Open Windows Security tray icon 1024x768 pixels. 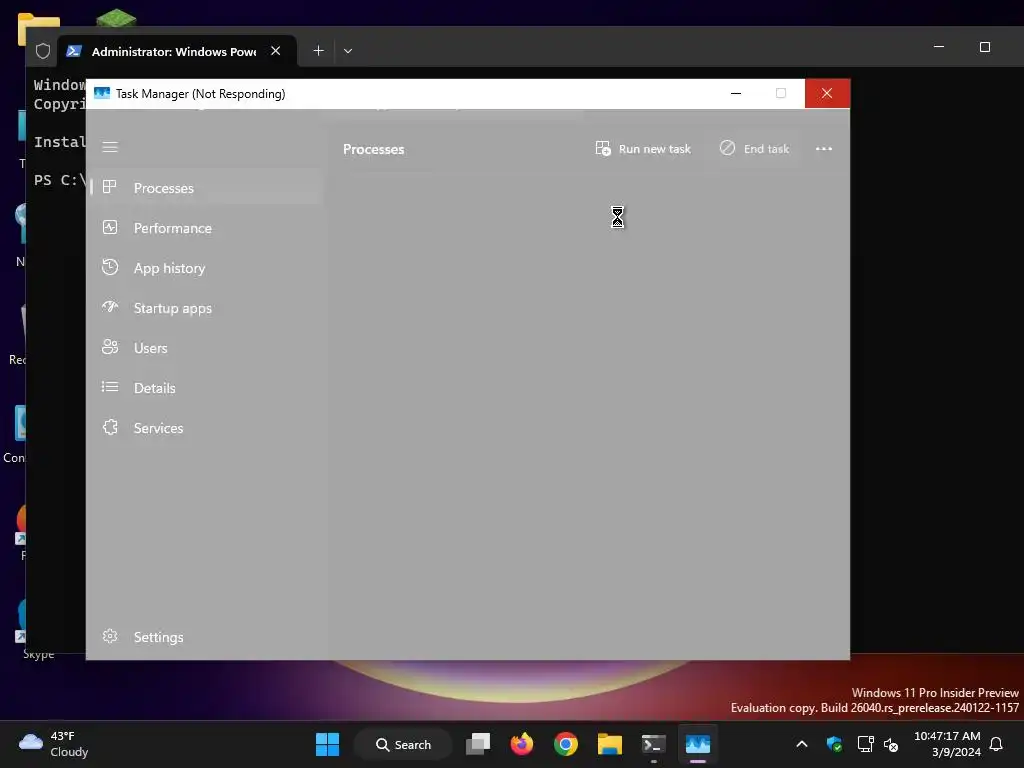tap(834, 744)
